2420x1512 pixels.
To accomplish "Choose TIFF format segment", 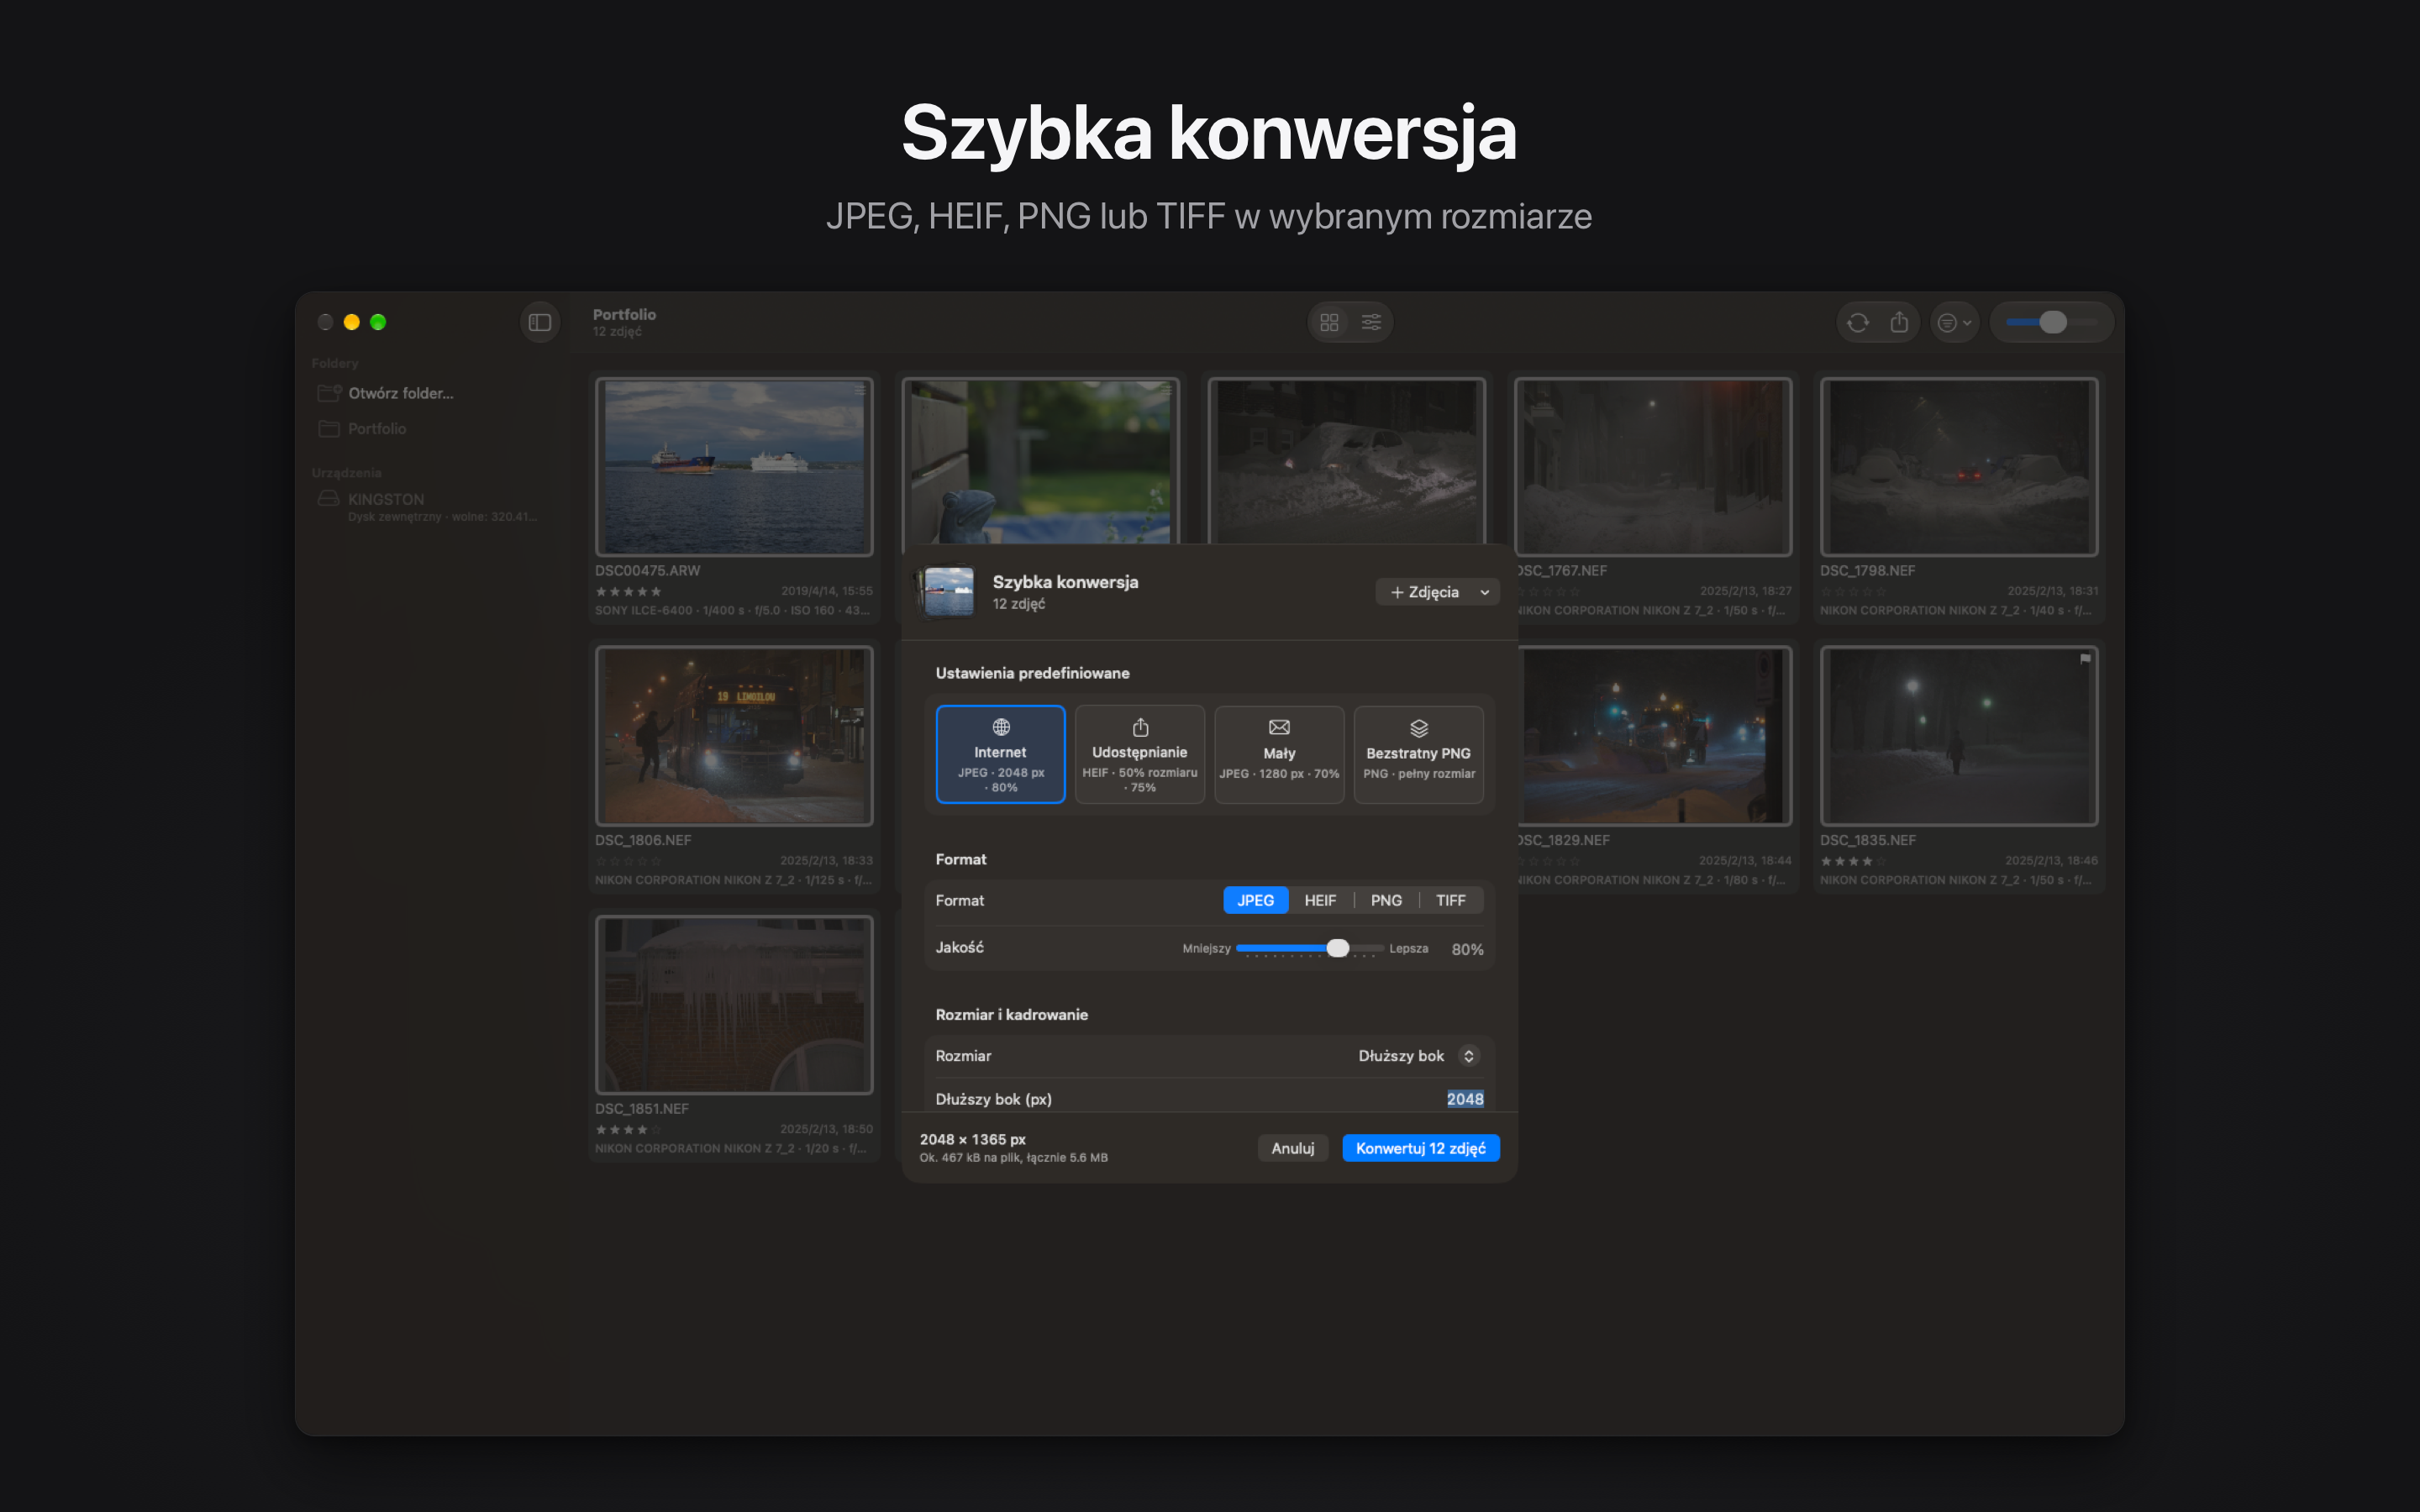I will (x=1451, y=900).
